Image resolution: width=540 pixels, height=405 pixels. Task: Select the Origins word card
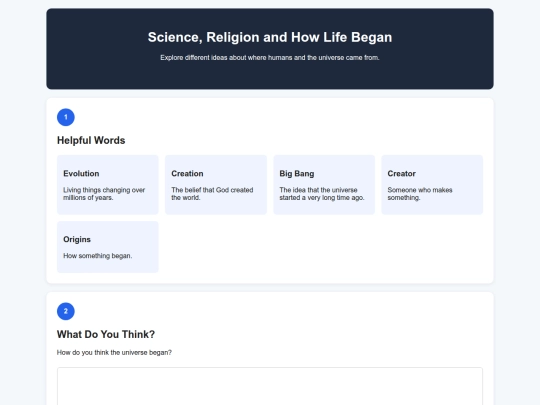pos(108,247)
